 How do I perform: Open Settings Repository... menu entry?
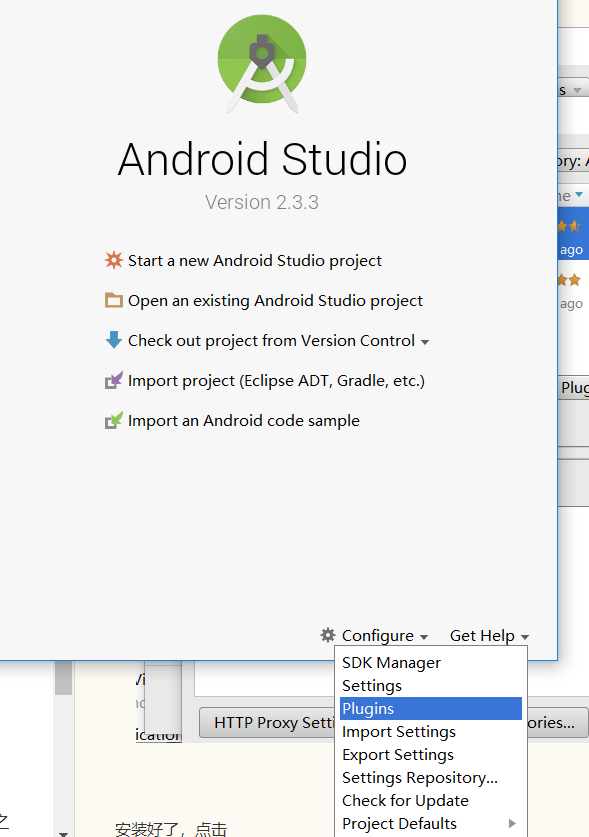pos(431,777)
